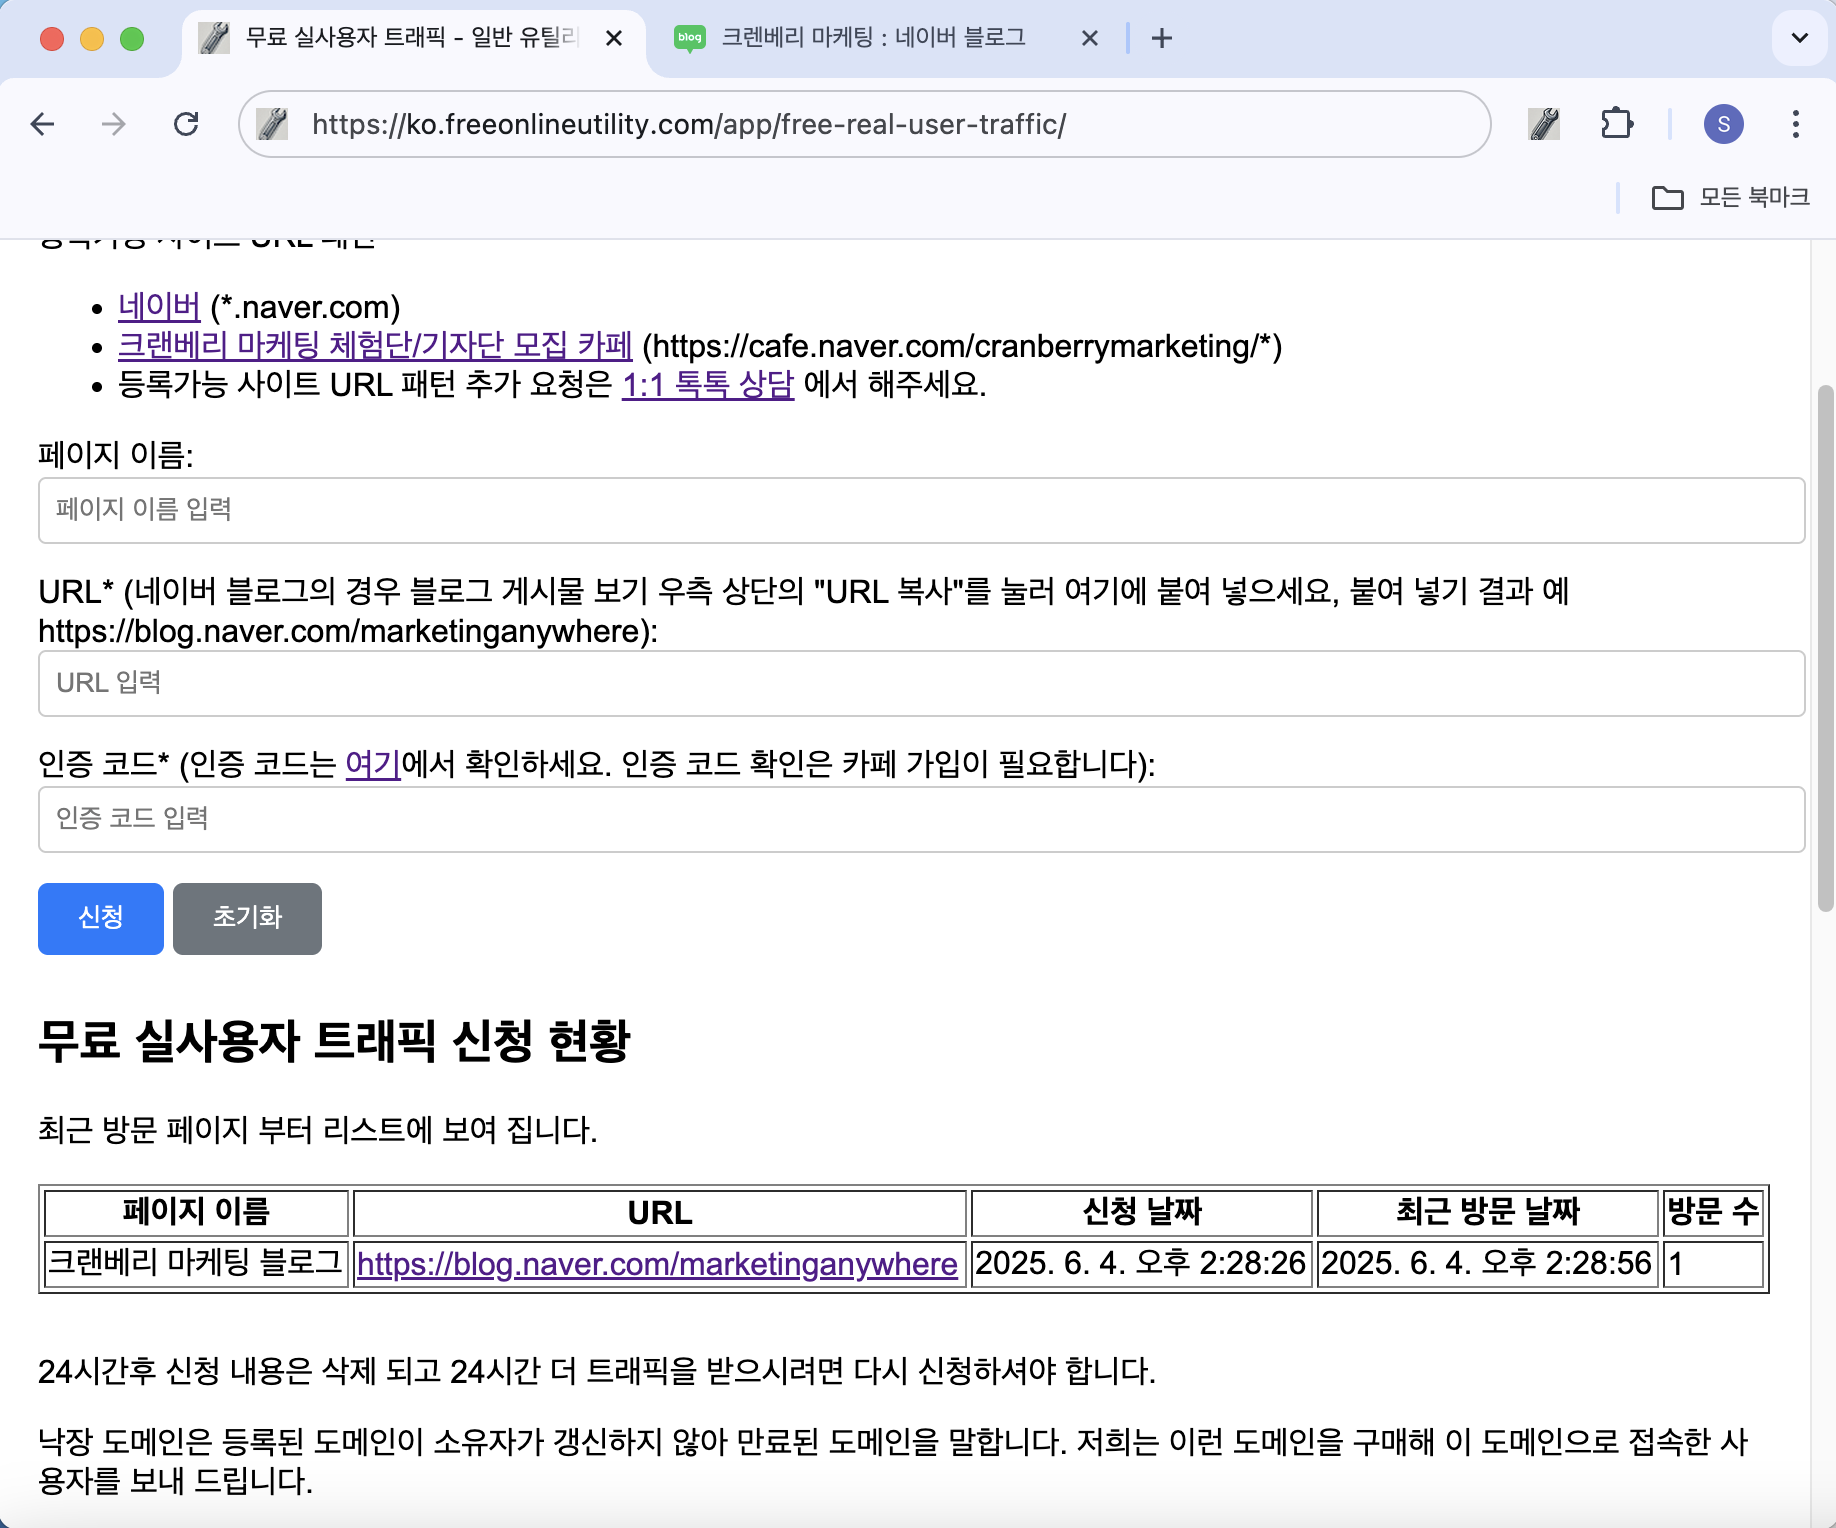Open 크랜베리 마케팅 체험단/기자단 모집 카페 link
1836x1528 pixels.
[x=375, y=346]
